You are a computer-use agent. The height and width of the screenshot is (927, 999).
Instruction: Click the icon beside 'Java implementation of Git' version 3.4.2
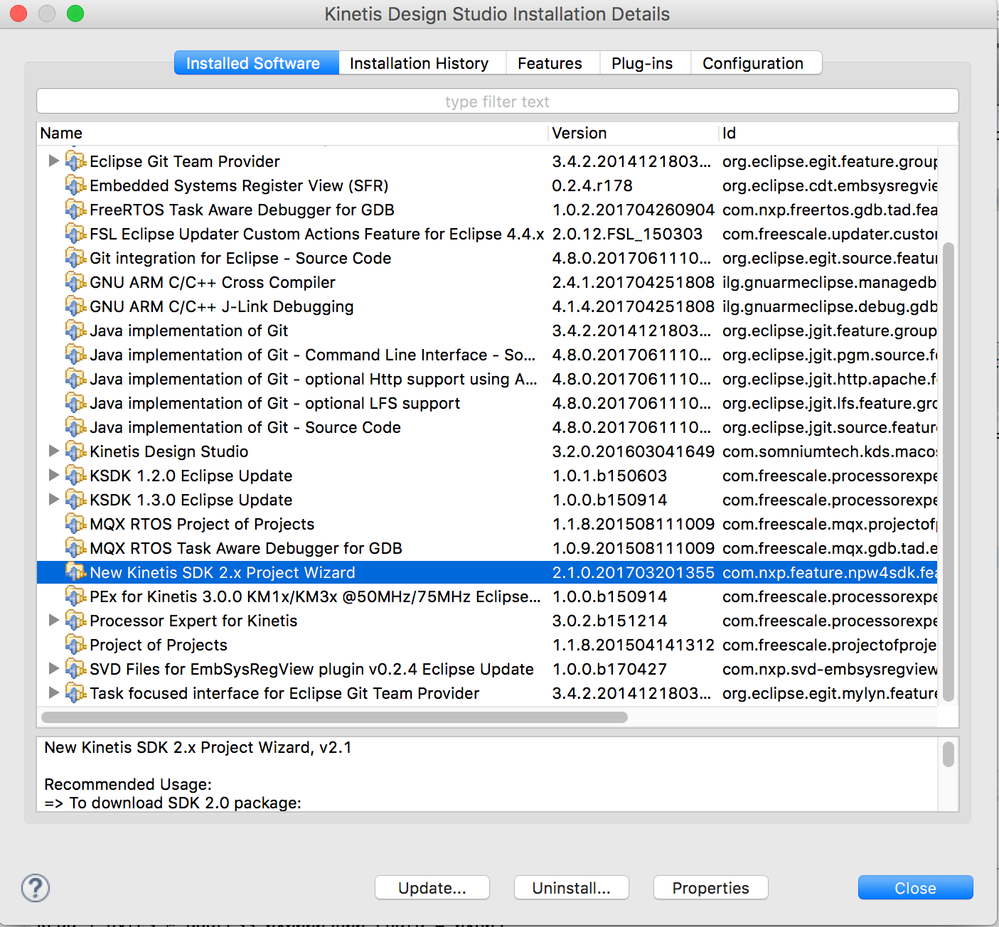pyautogui.click(x=75, y=331)
